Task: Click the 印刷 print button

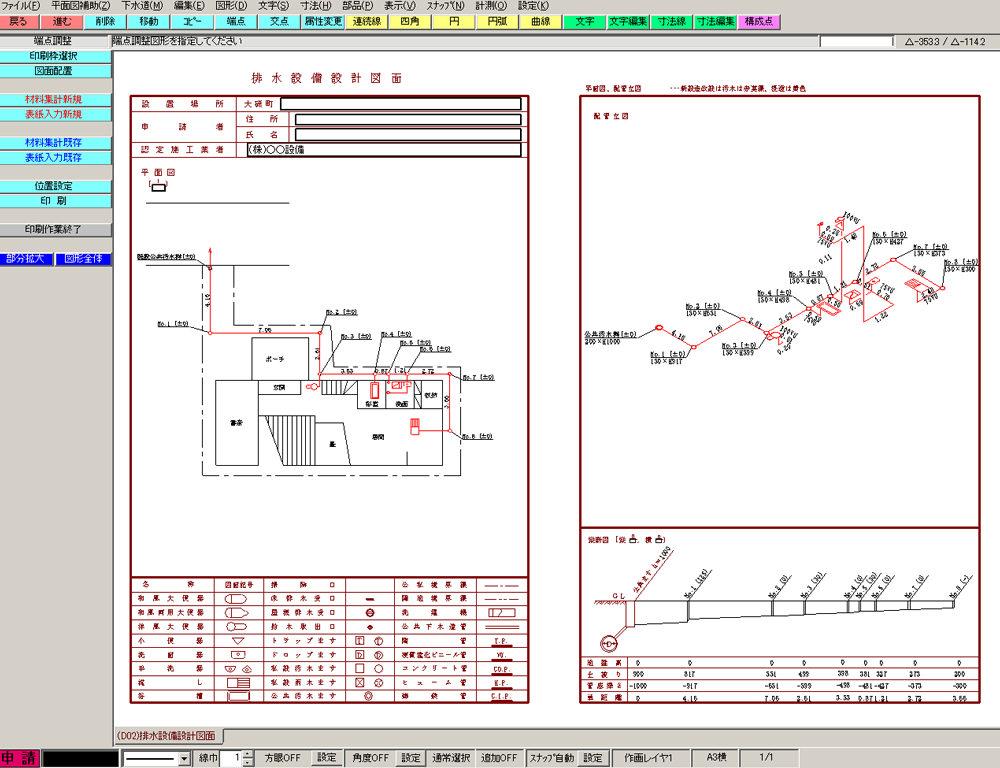Action: click(x=55, y=201)
